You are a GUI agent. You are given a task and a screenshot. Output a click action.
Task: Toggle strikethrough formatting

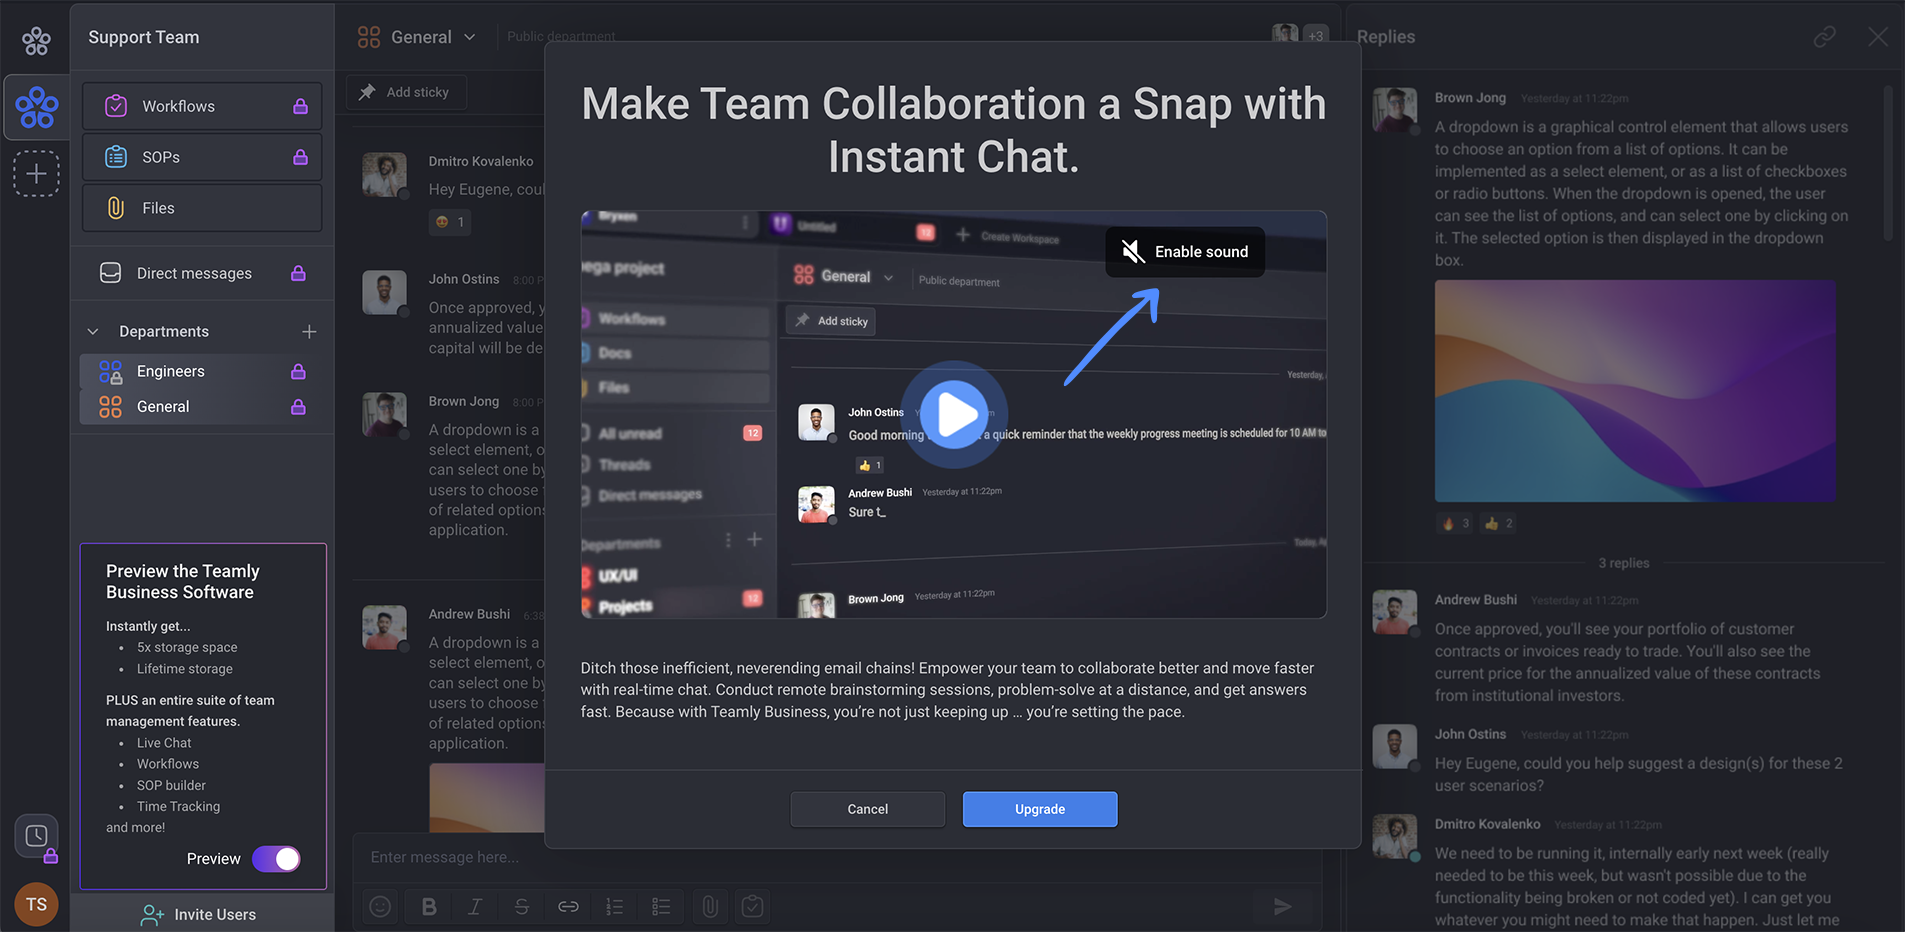(x=522, y=907)
